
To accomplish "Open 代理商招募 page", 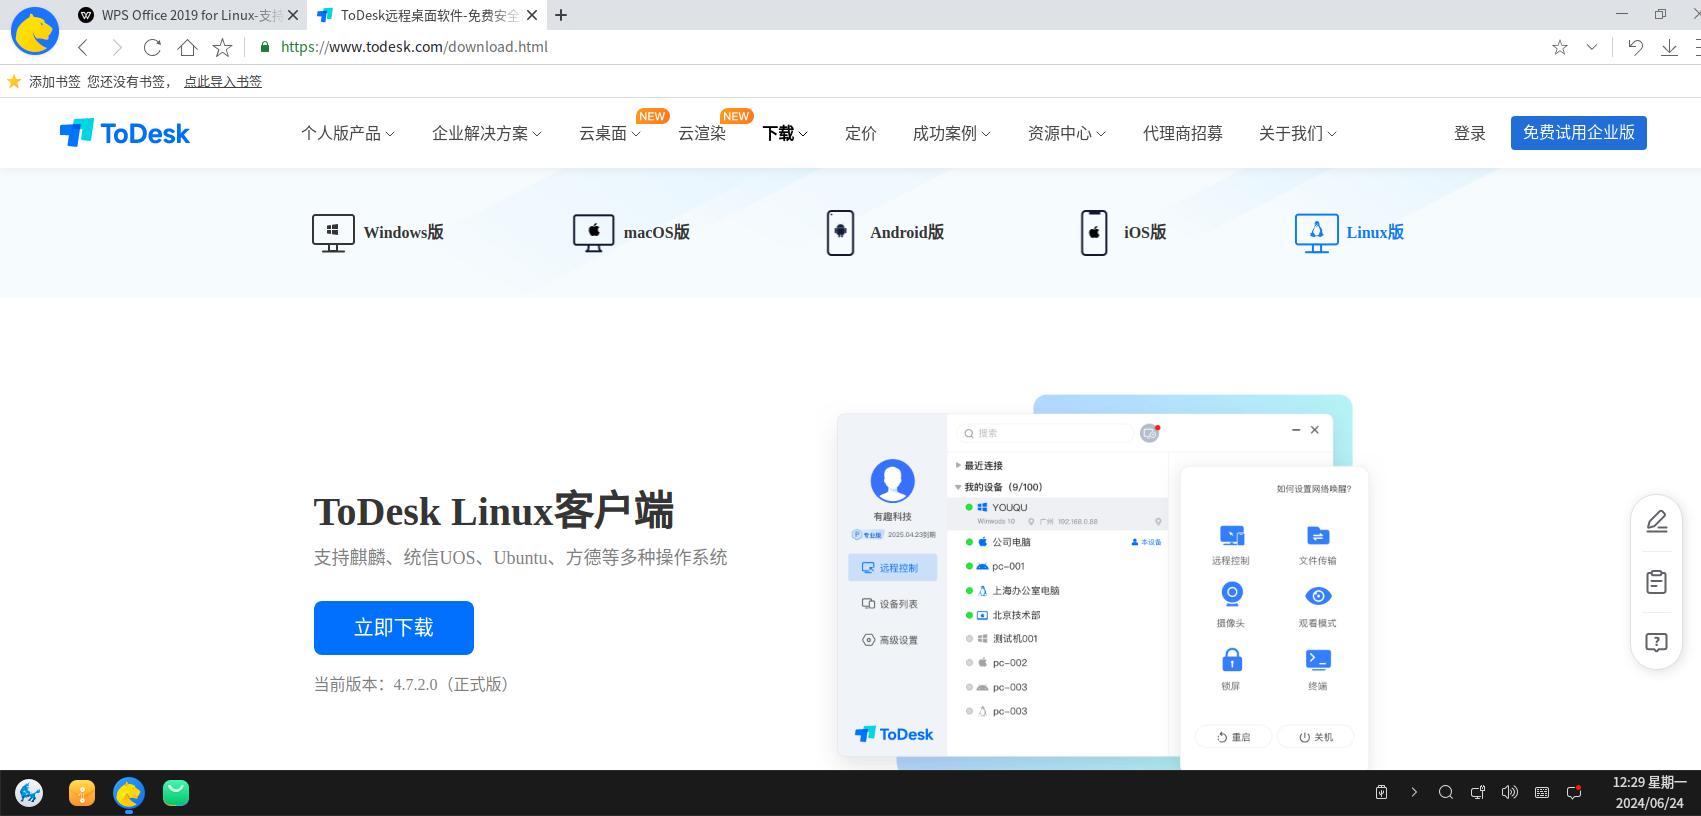I will pyautogui.click(x=1183, y=133).
